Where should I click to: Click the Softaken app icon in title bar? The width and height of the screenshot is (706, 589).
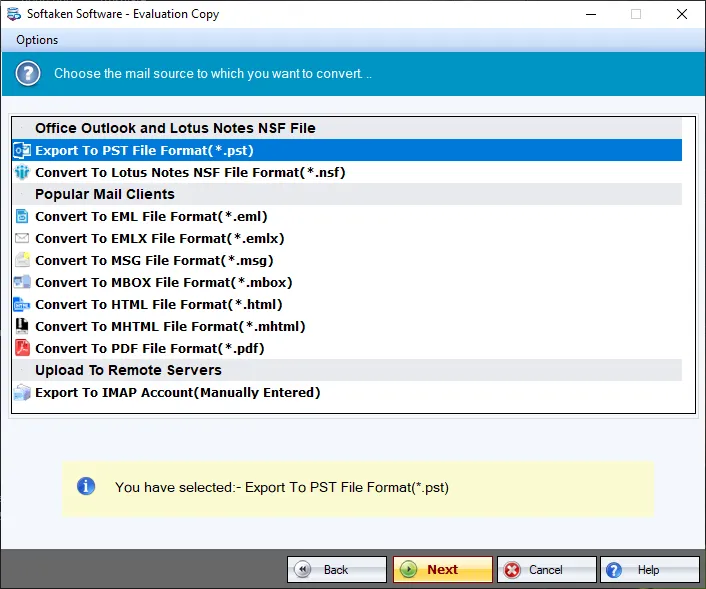pyautogui.click(x=14, y=14)
